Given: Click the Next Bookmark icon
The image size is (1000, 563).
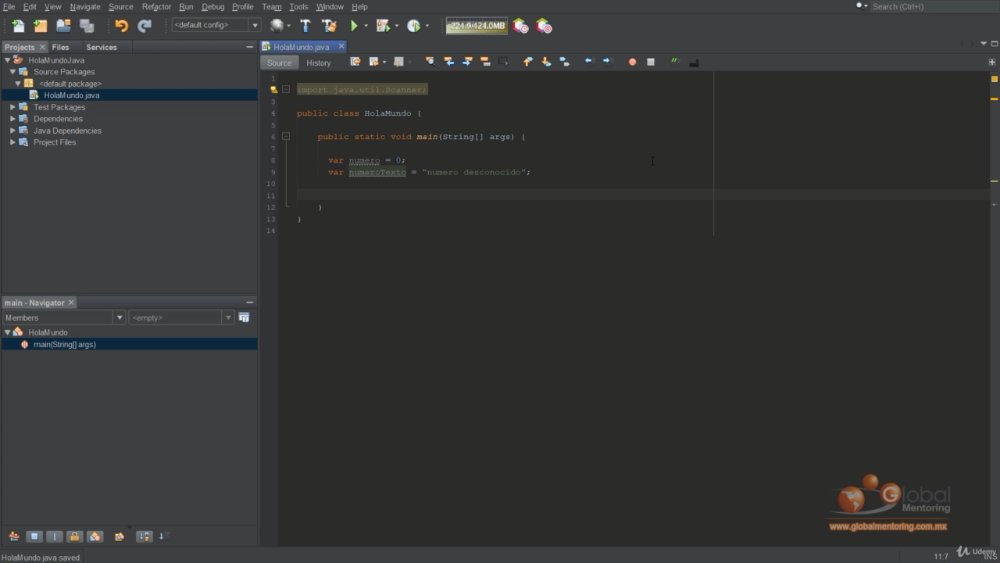Looking at the screenshot, I should point(546,62).
